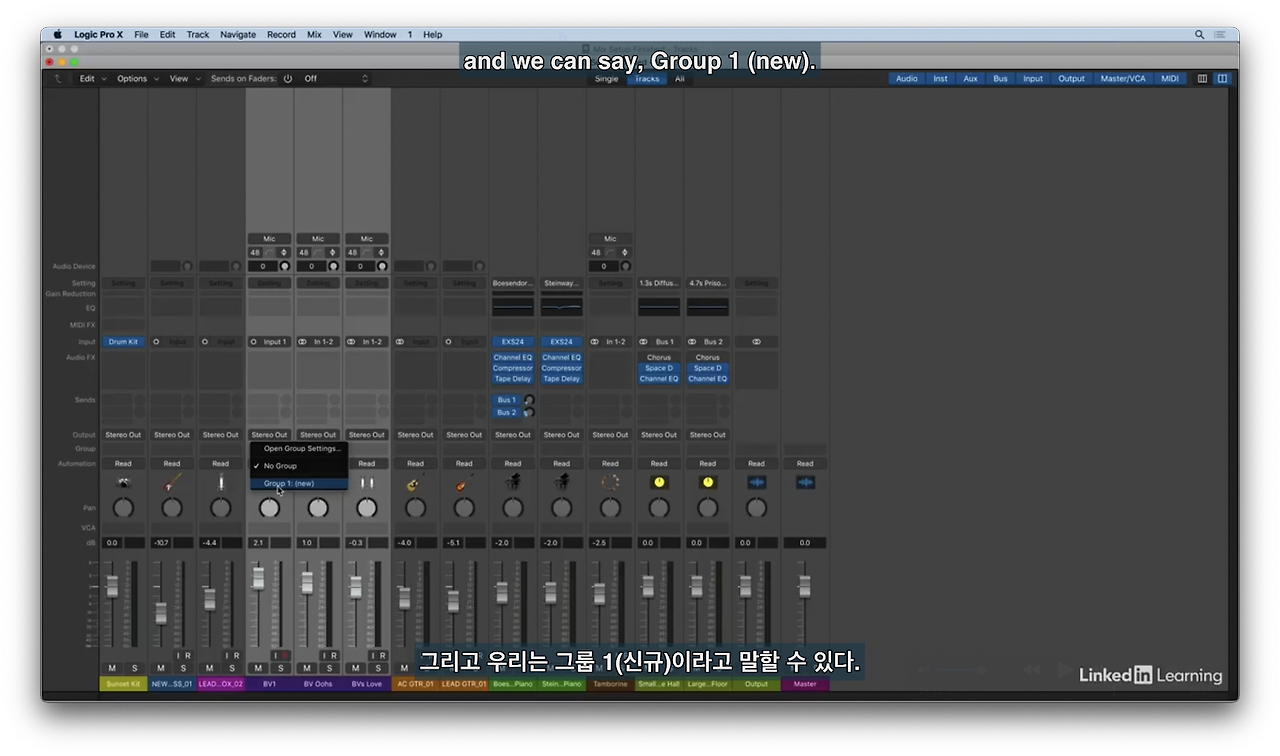Click the yellow aux icon on Small...e Hall
This screenshot has width=1280, height=756.
659,483
